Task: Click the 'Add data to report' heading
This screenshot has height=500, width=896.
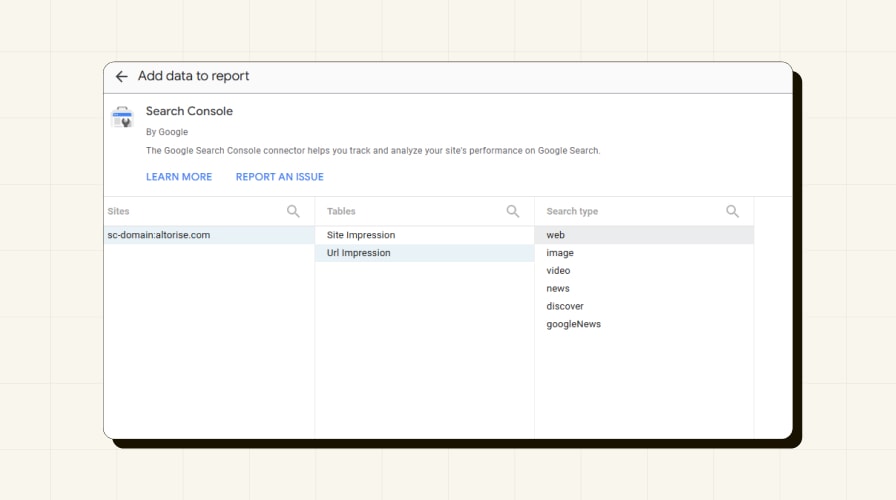Action: pos(194,76)
